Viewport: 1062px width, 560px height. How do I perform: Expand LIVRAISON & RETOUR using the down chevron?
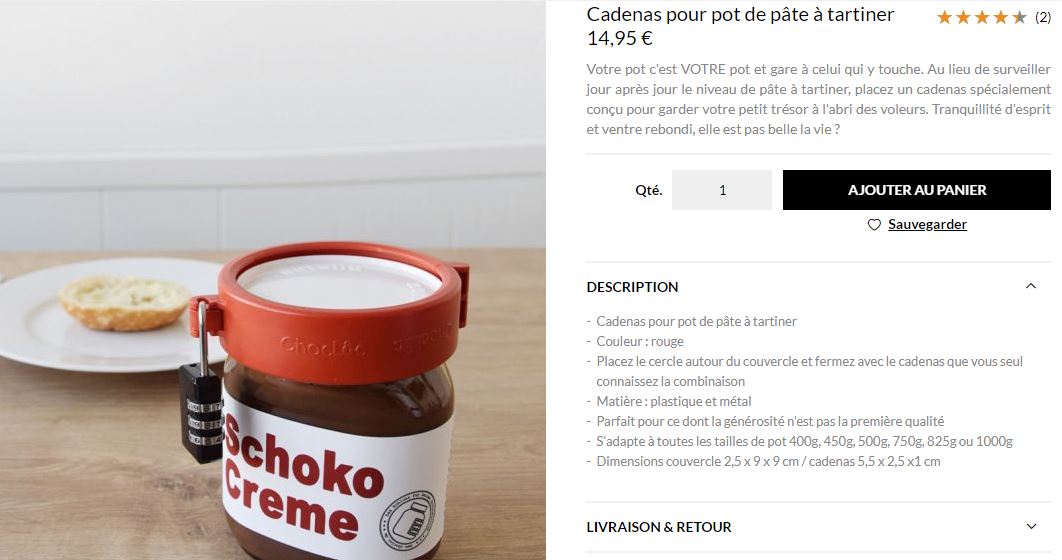pos(1031,527)
